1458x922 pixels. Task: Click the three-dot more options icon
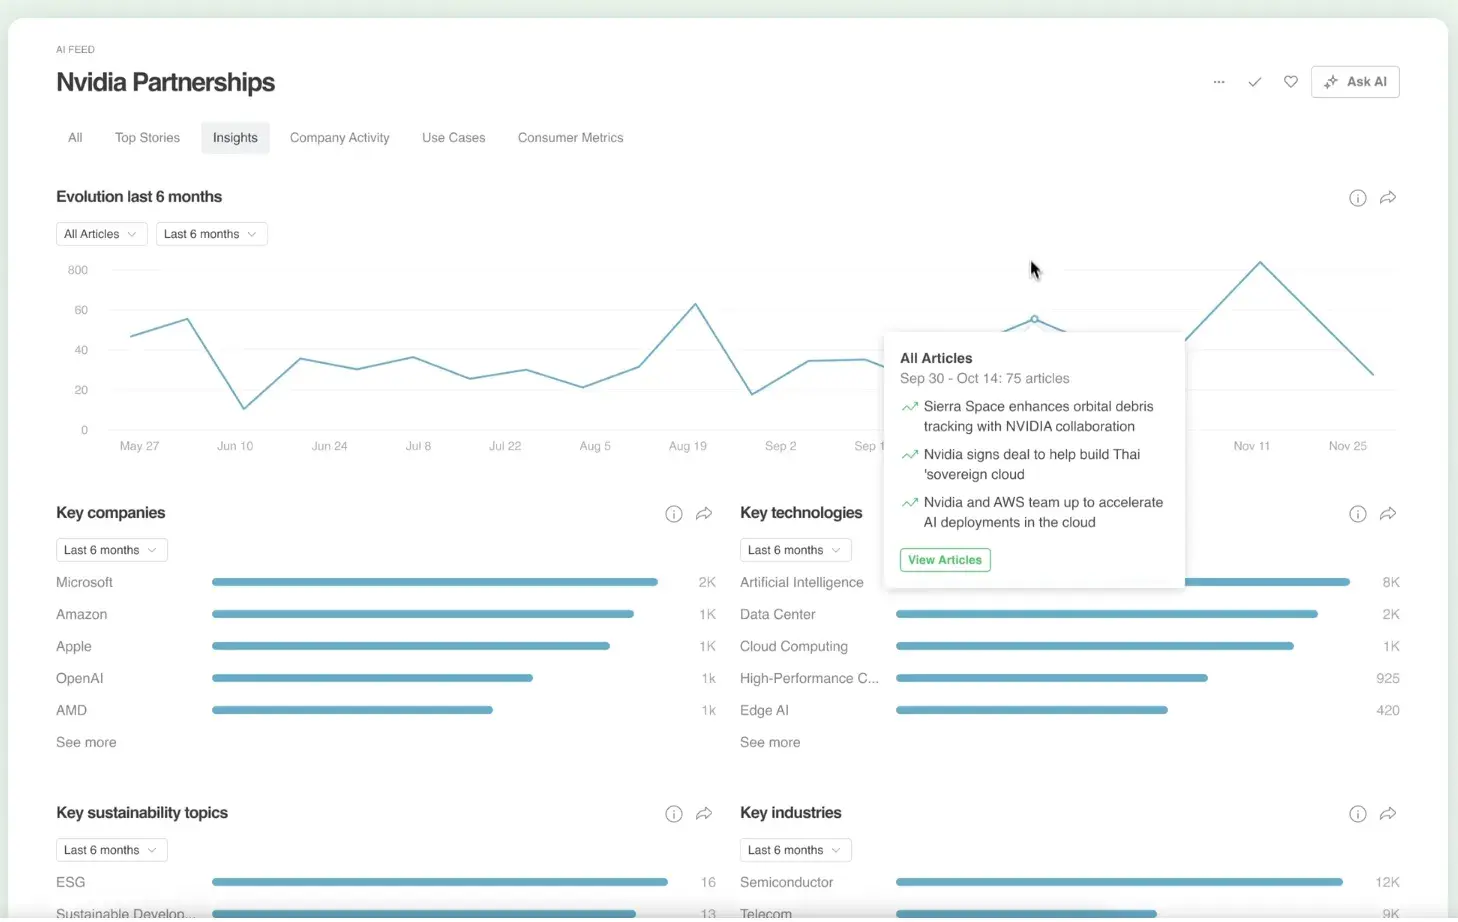[1218, 82]
